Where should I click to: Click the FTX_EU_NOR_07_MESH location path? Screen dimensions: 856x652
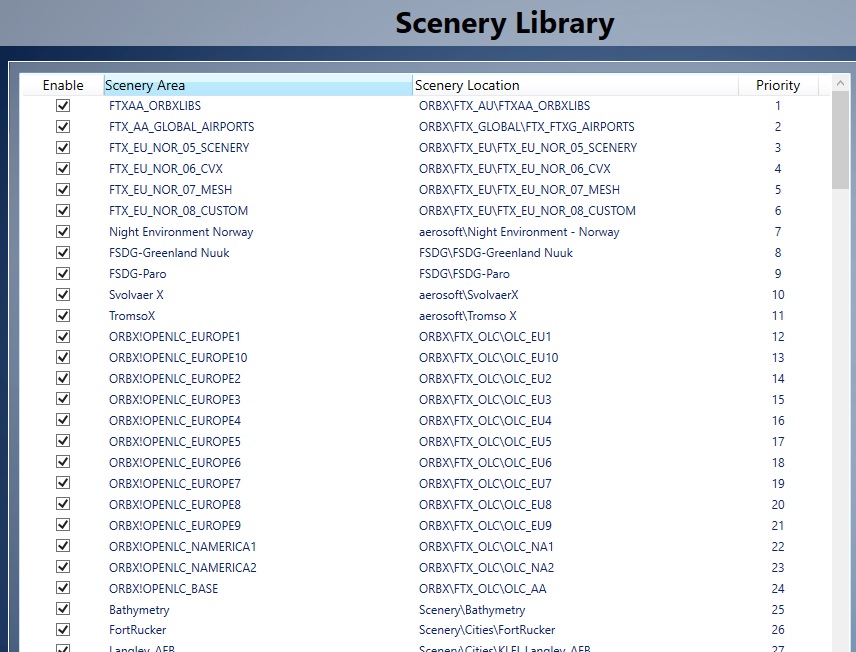(x=519, y=190)
